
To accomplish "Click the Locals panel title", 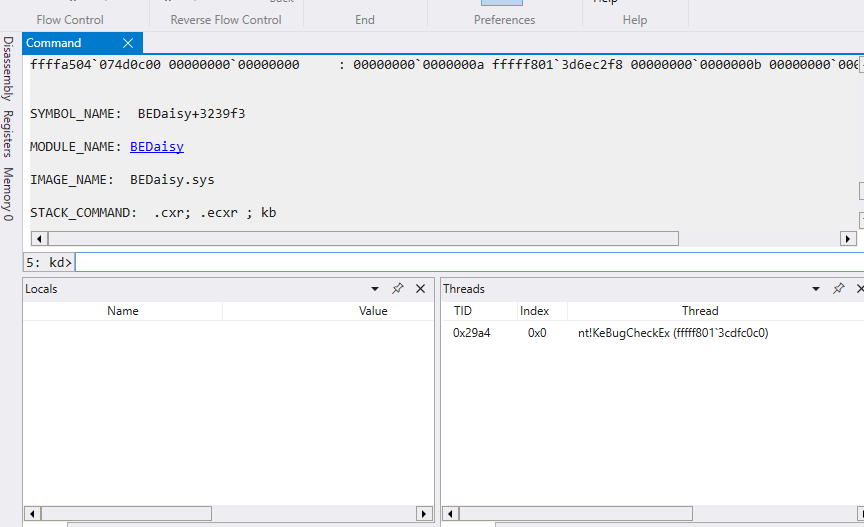I will (x=41, y=289).
